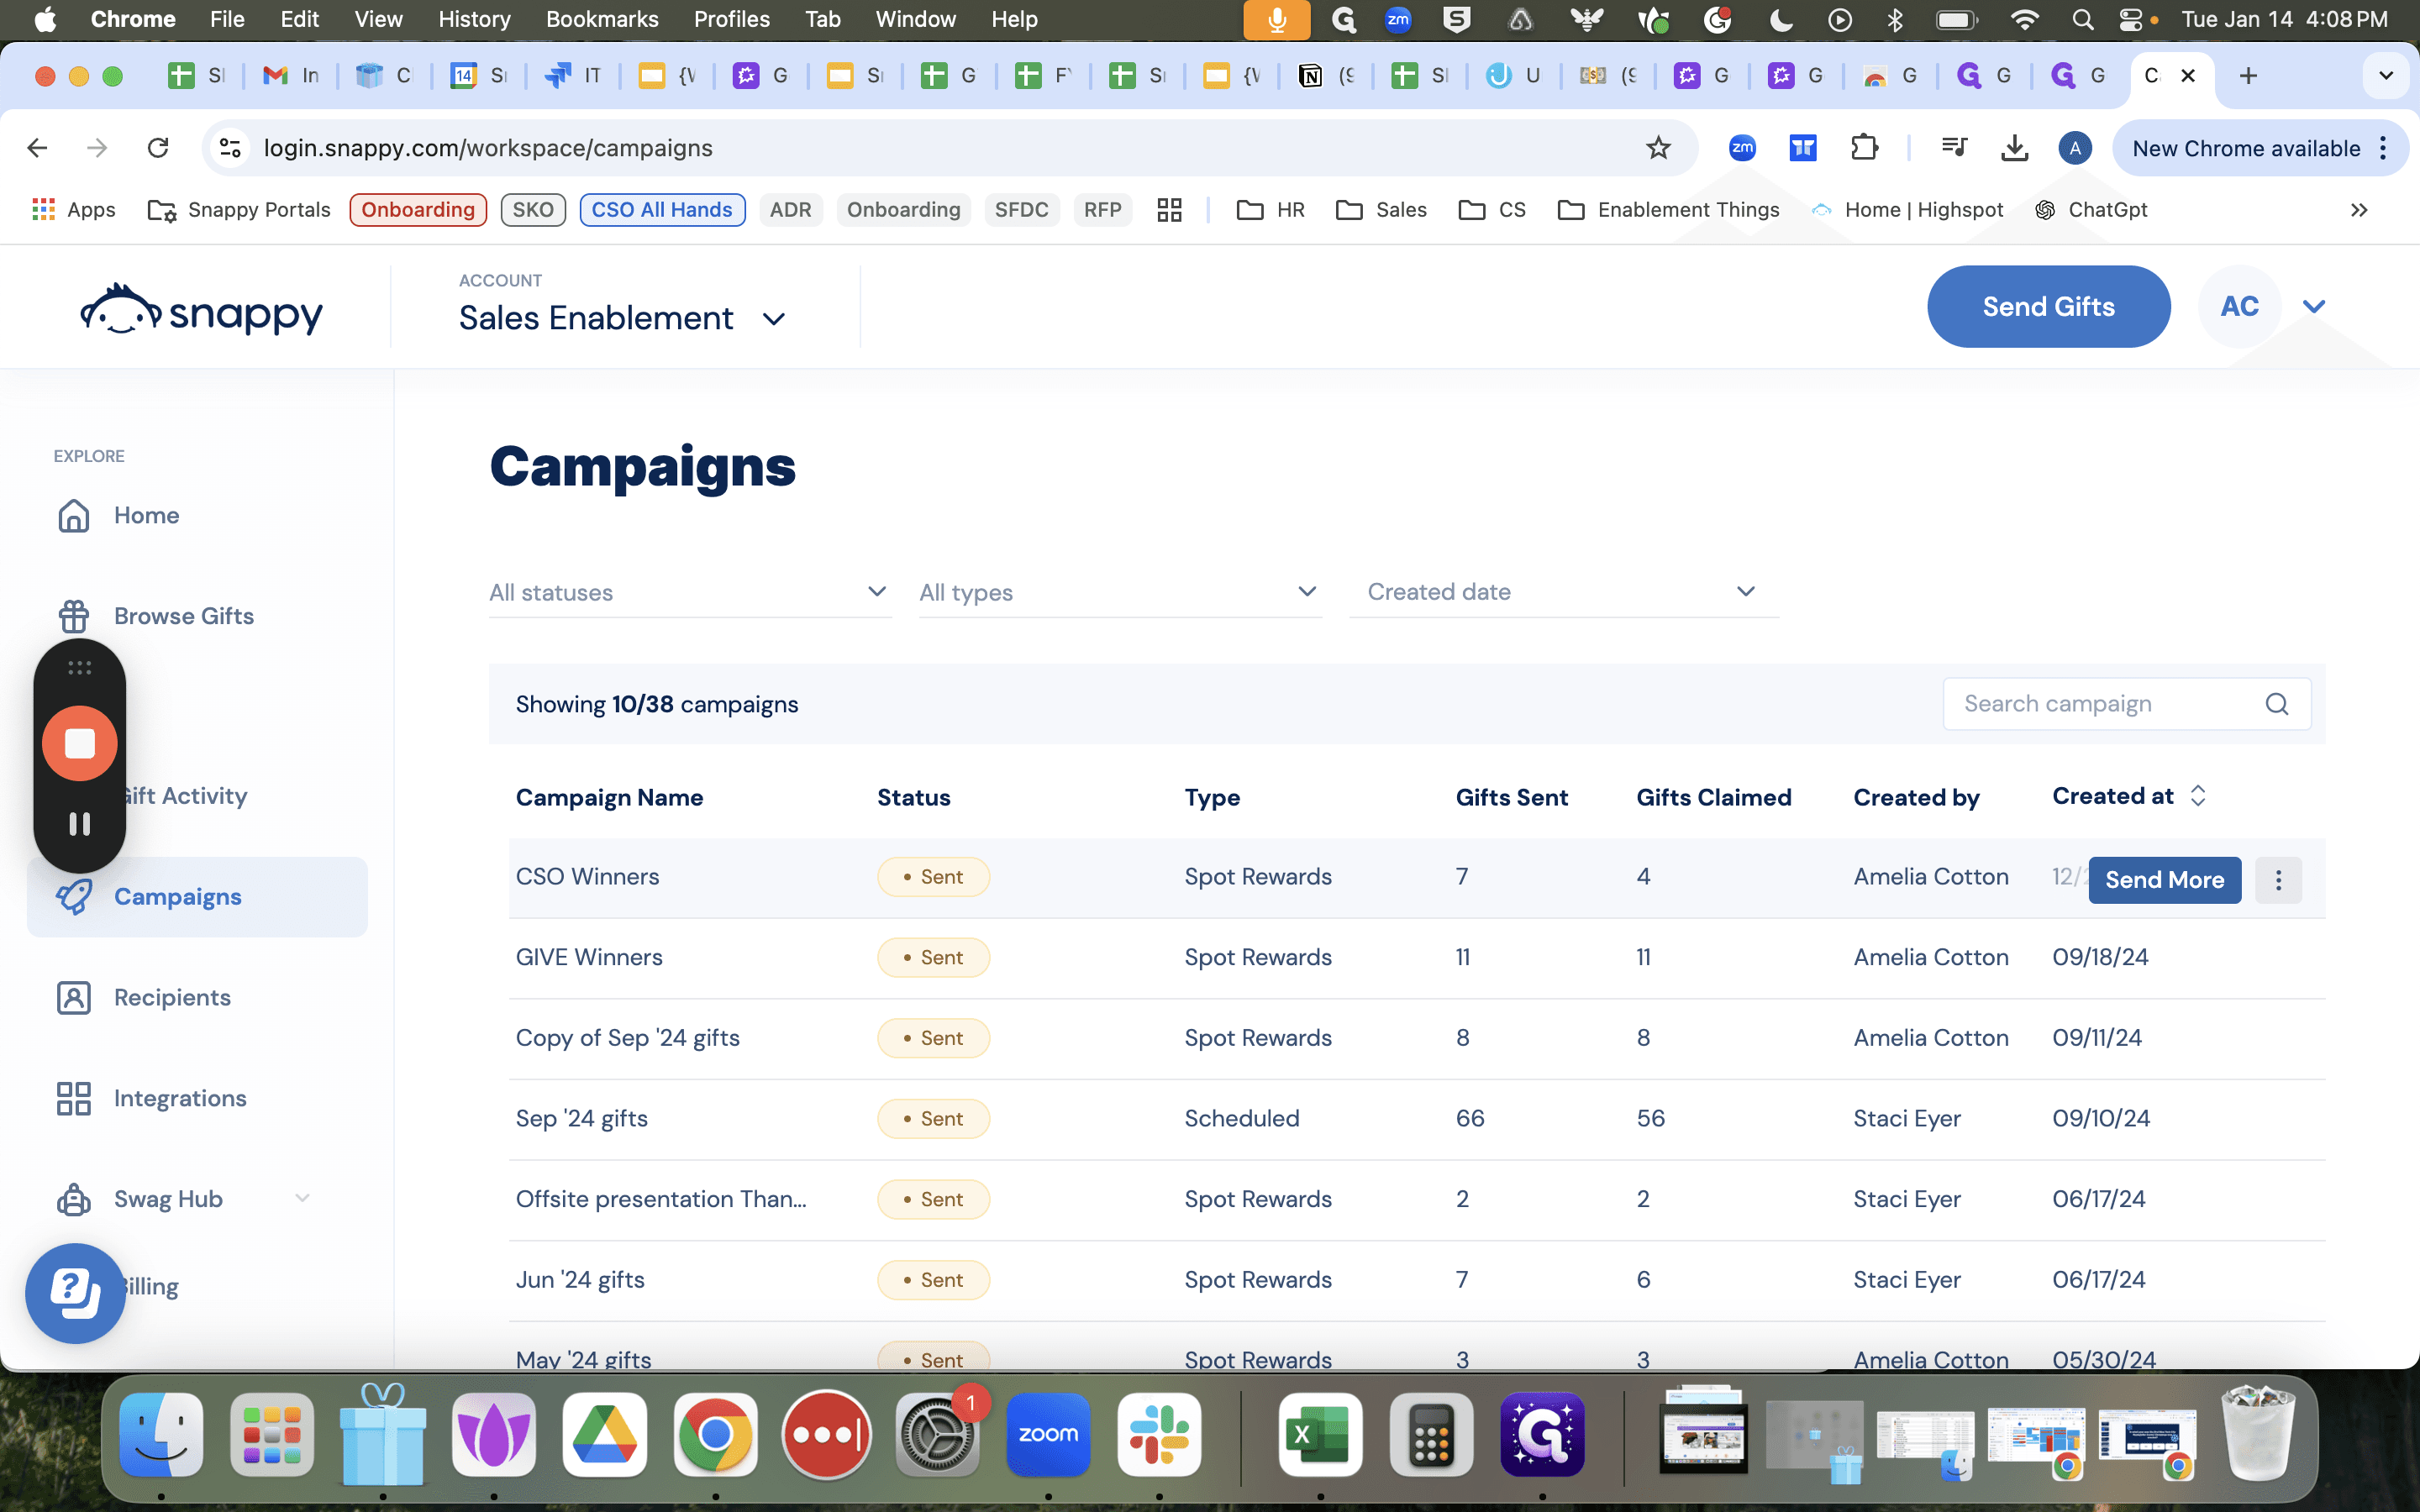
Task: Click Send More for CSO Winners
Action: 2164,880
